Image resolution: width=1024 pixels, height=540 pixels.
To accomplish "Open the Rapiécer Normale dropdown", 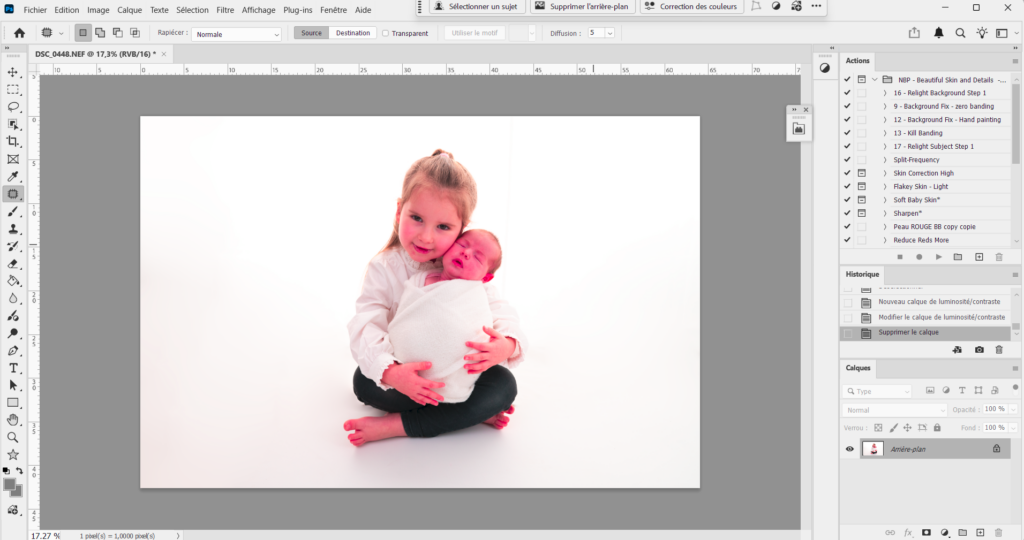I will pyautogui.click(x=237, y=34).
